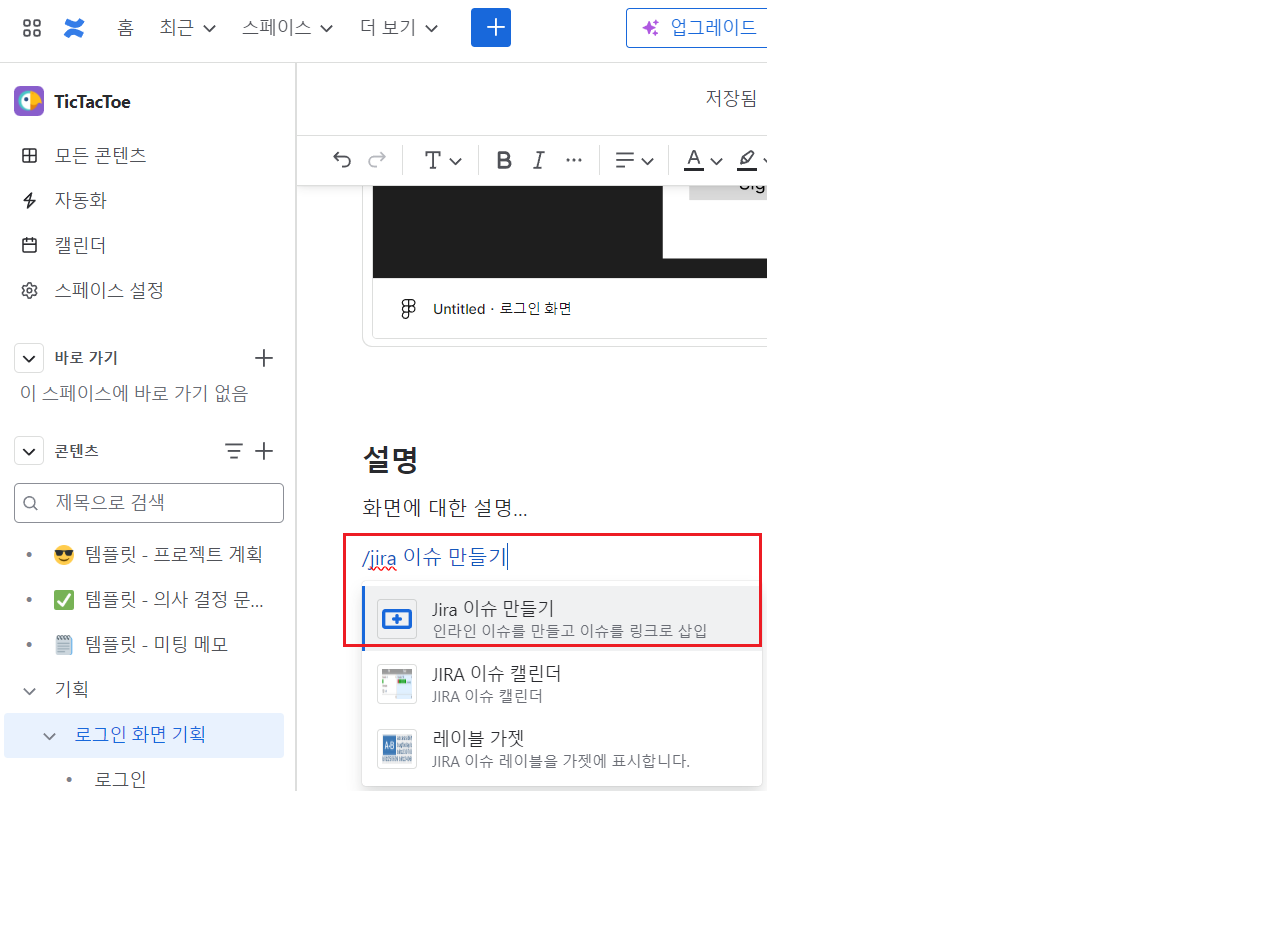Open 템플릿 - 미팅 메모 page

[x=157, y=644]
